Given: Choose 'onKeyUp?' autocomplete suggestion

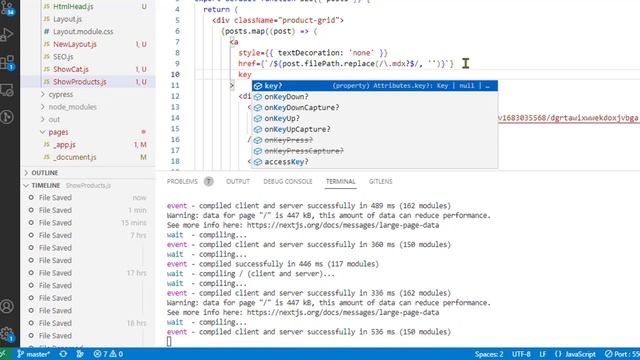Looking at the screenshot, I should click(375, 118).
